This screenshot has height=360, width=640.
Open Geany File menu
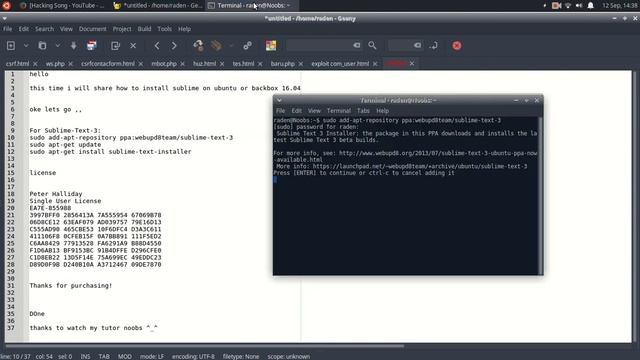pos(8,29)
